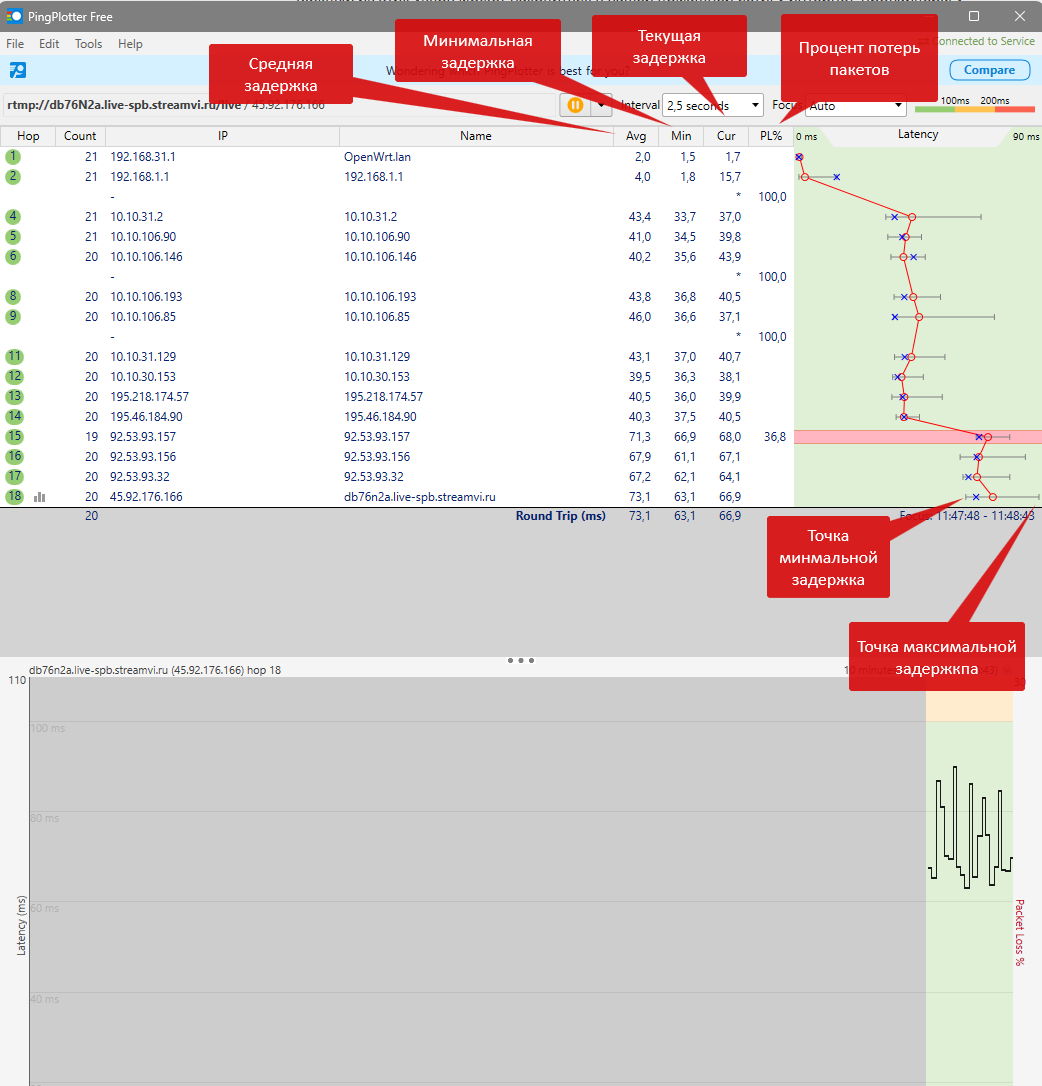1042x1086 pixels.
Task: Click the bar chart icon on hop 18
Action: point(39,497)
